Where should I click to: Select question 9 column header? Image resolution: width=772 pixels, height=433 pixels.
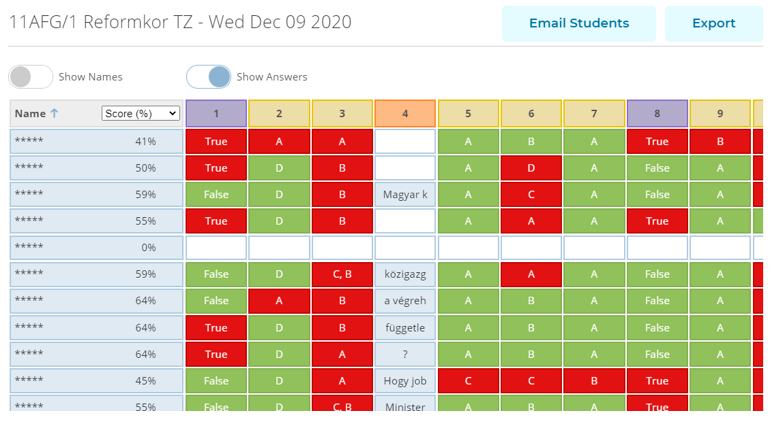pyautogui.click(x=720, y=114)
